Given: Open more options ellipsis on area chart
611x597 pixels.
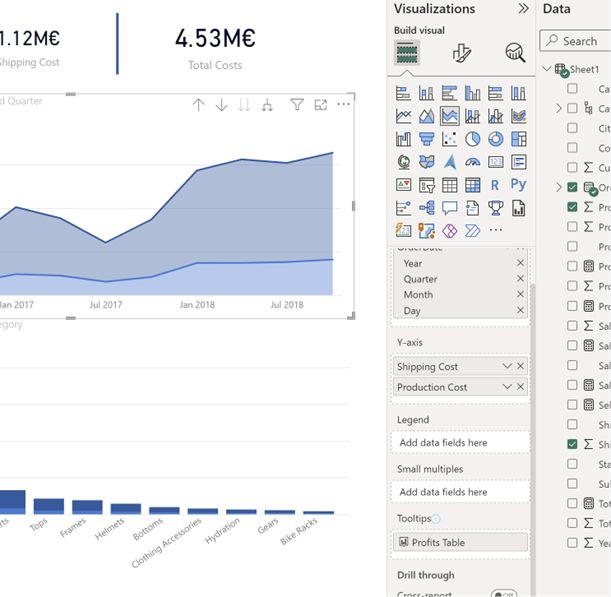Looking at the screenshot, I should [x=343, y=104].
